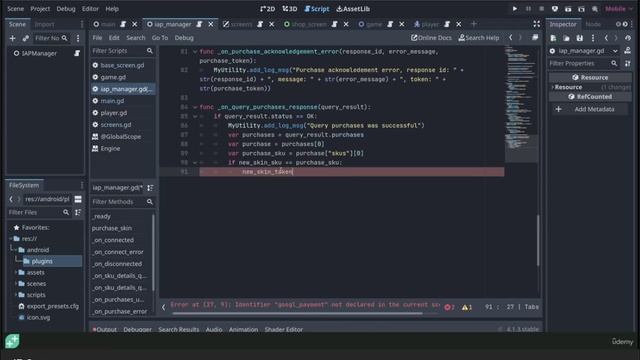Add a new node with plus icon
This screenshot has height=360, width=640.
[x=13, y=38]
